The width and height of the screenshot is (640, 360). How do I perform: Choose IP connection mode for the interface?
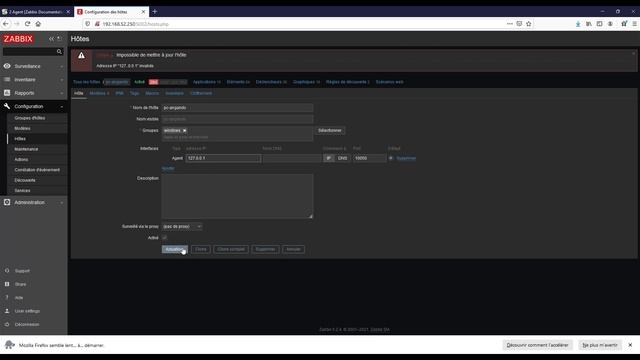[x=329, y=158]
